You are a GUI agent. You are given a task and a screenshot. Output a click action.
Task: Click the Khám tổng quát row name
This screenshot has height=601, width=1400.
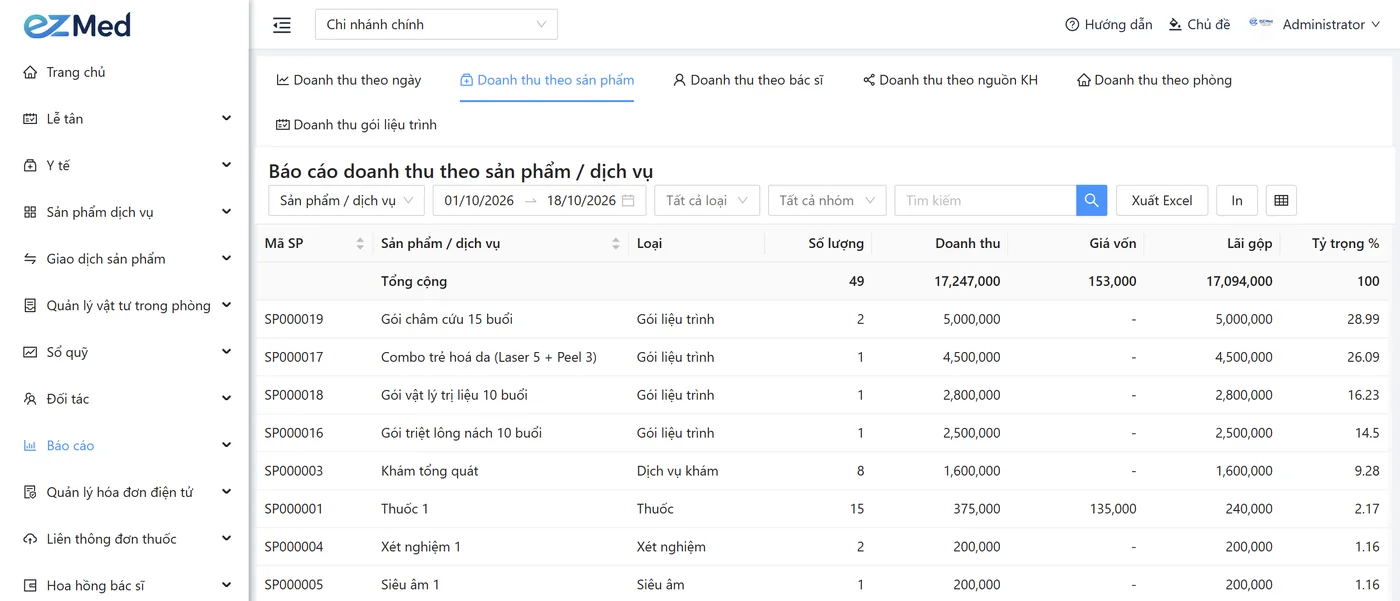point(430,471)
